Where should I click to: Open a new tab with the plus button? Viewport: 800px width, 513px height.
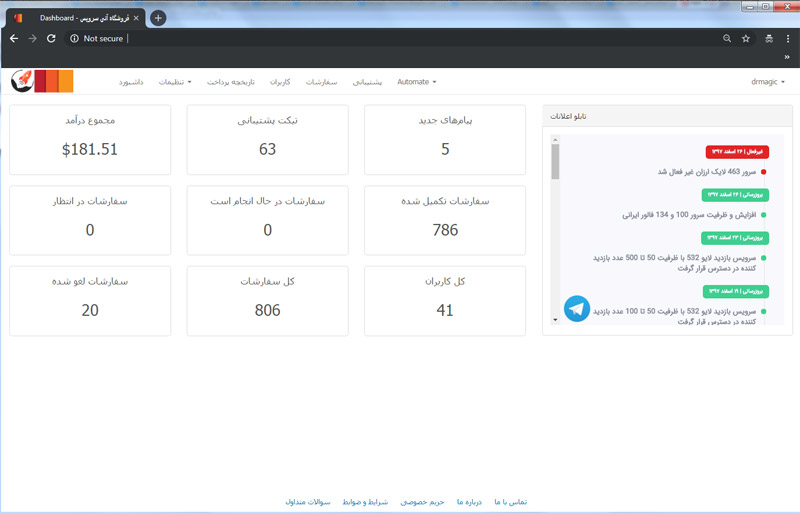click(x=158, y=18)
